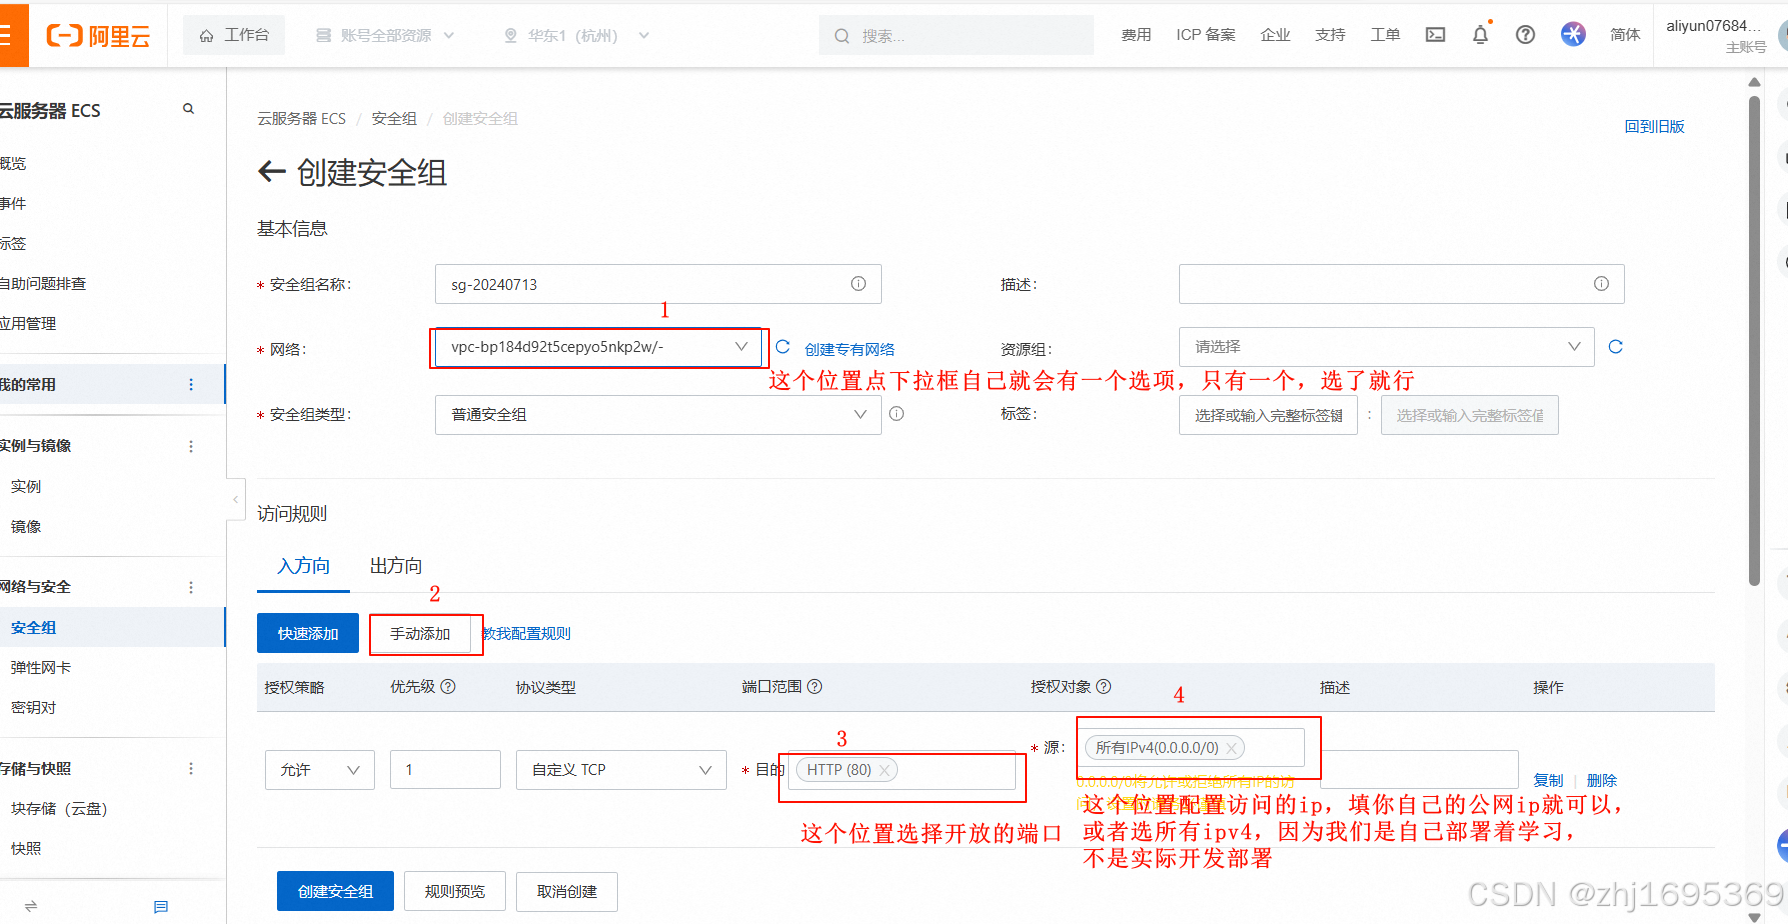The image size is (1788, 924).
Task: Show info tip in security group name field
Action: point(858,284)
